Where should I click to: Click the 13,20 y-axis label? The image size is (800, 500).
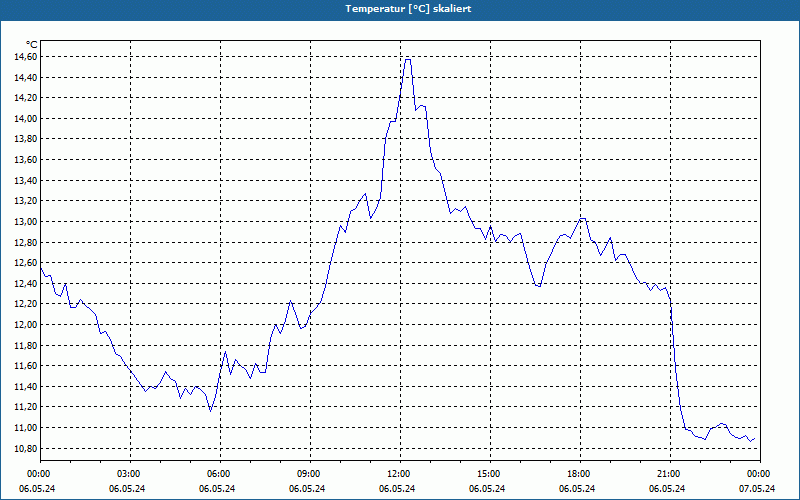(26, 201)
